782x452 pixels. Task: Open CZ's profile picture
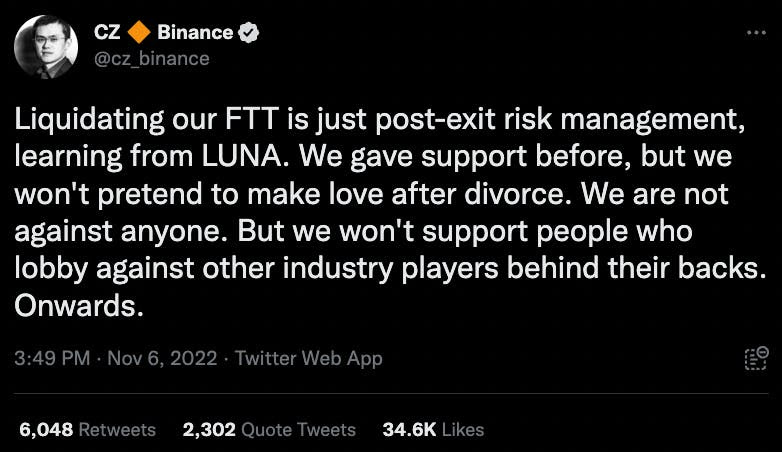45,47
